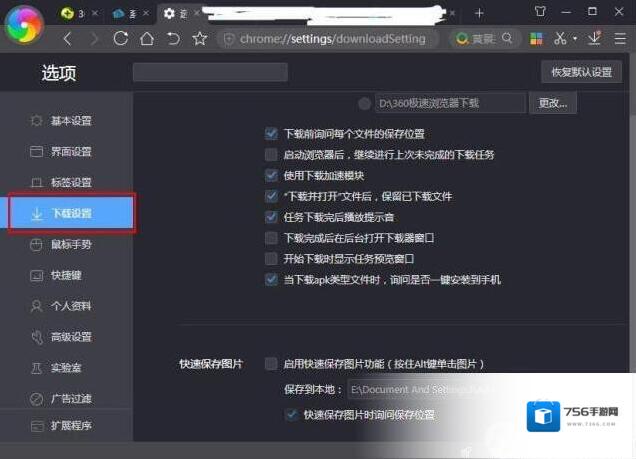Open a new tab with plus button
Screen dimensions: 636x459
[x=479, y=13]
